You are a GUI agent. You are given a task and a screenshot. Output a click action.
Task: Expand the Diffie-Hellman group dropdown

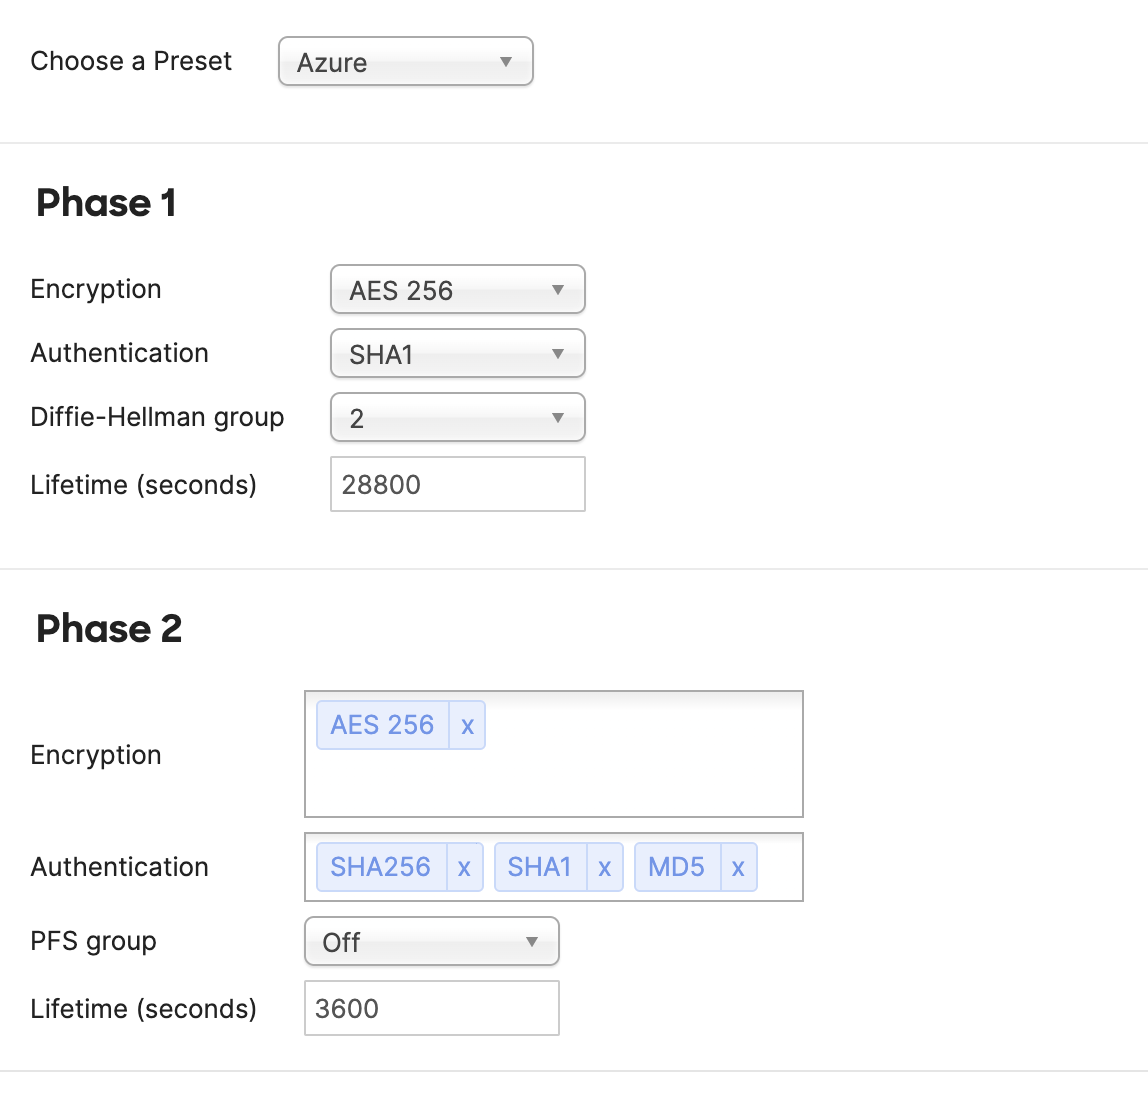click(457, 418)
